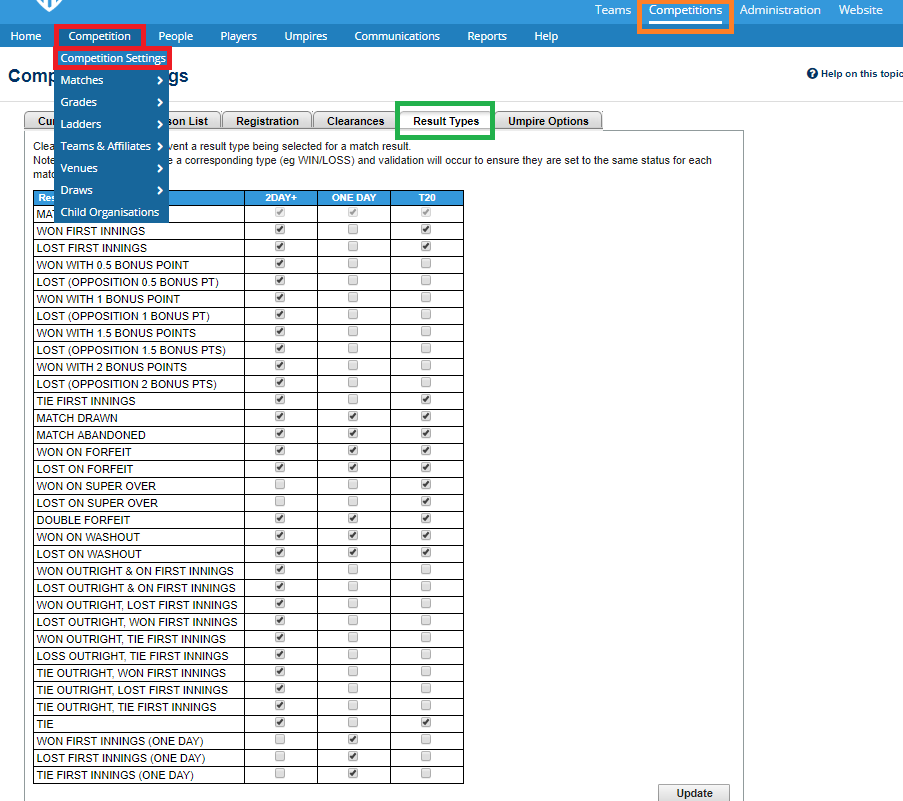This screenshot has width=903, height=801.
Task: Click the WON ON WASHOUT row label
Action: coord(88,537)
